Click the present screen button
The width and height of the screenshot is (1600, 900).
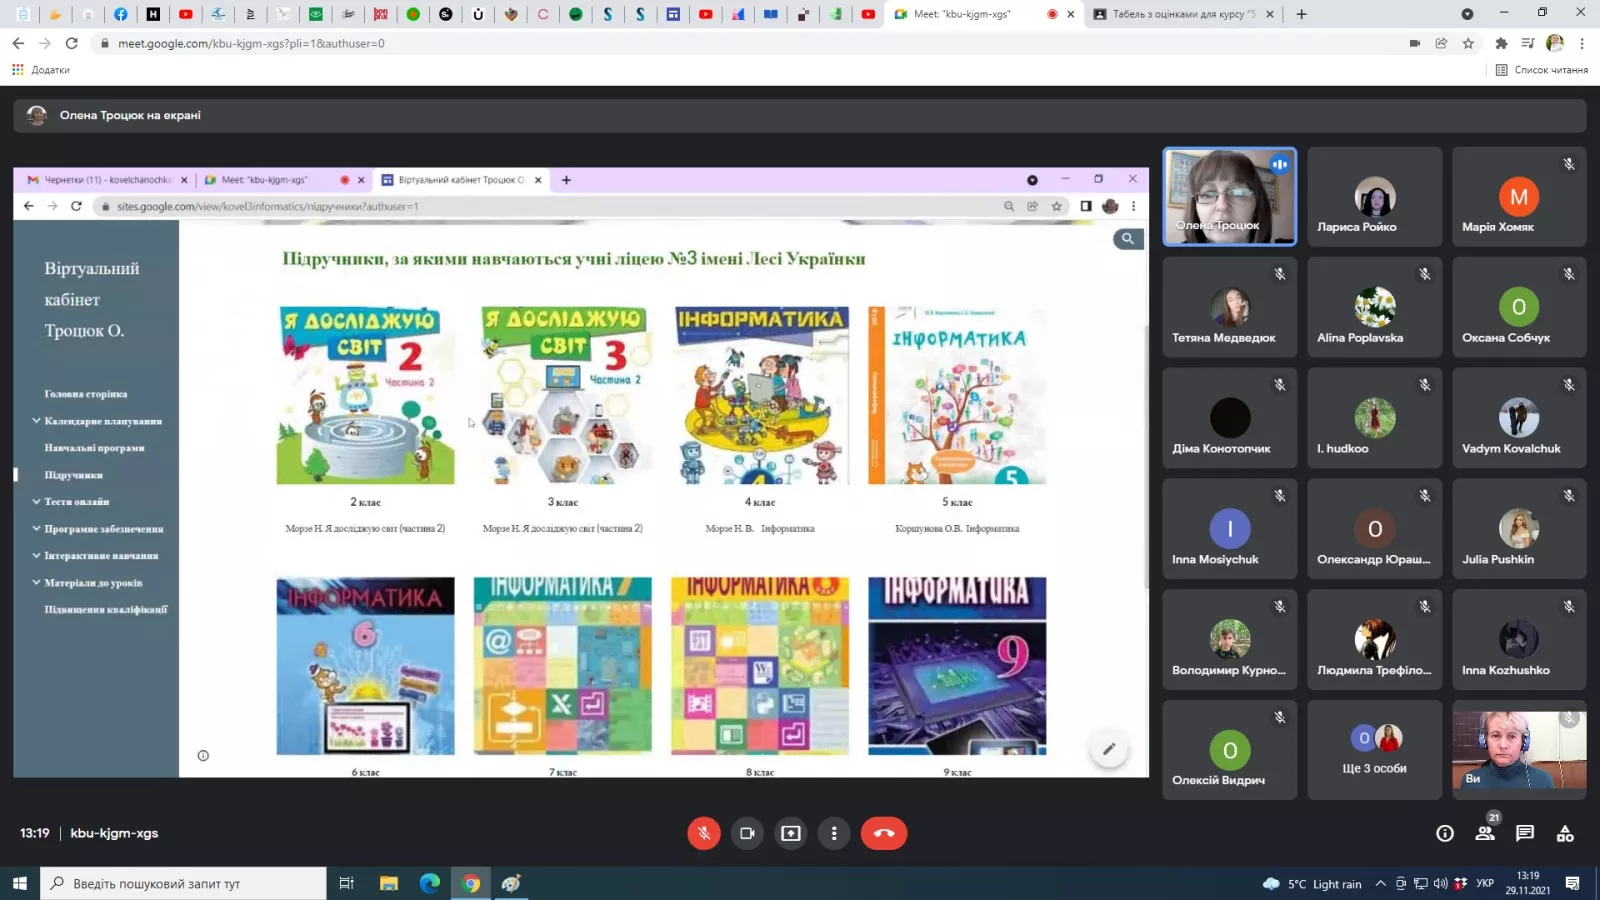791,833
